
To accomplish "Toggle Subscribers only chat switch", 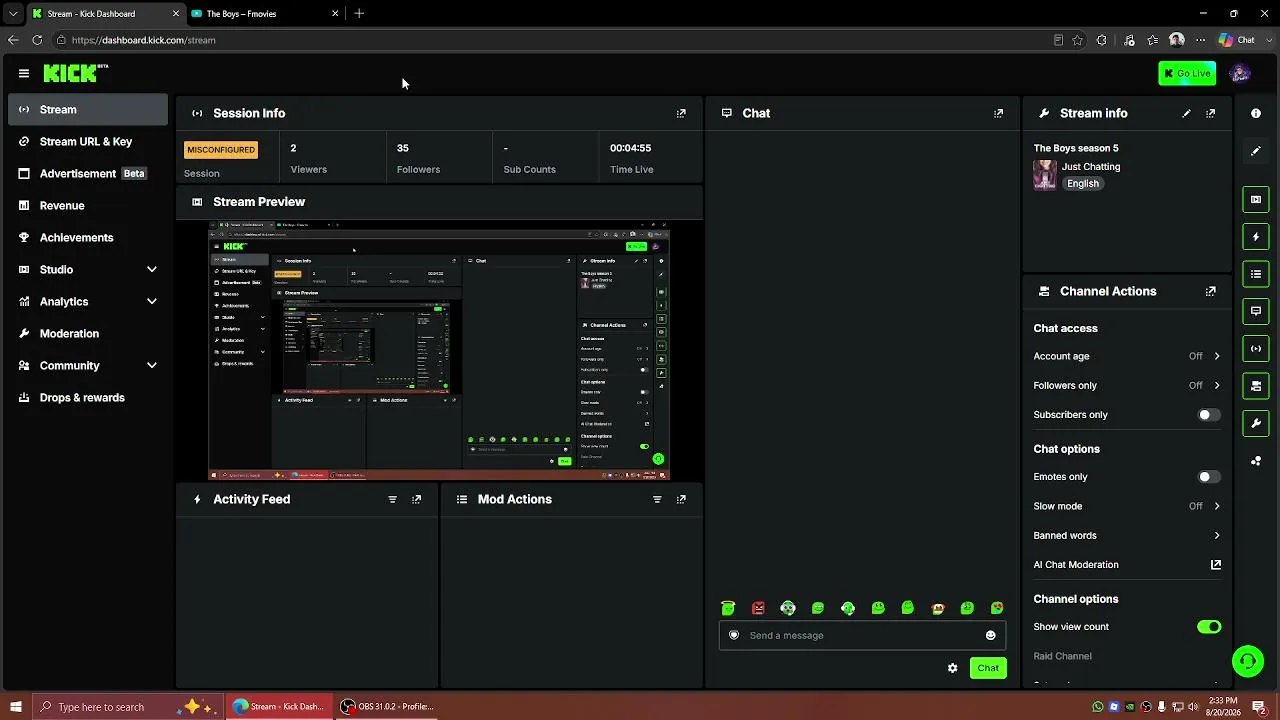I will click(1209, 415).
